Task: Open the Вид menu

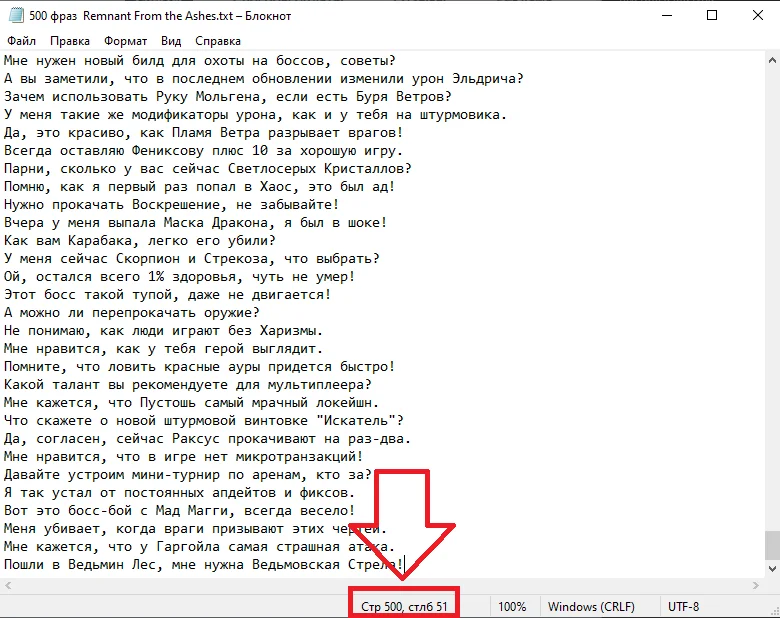Action: coord(171,41)
